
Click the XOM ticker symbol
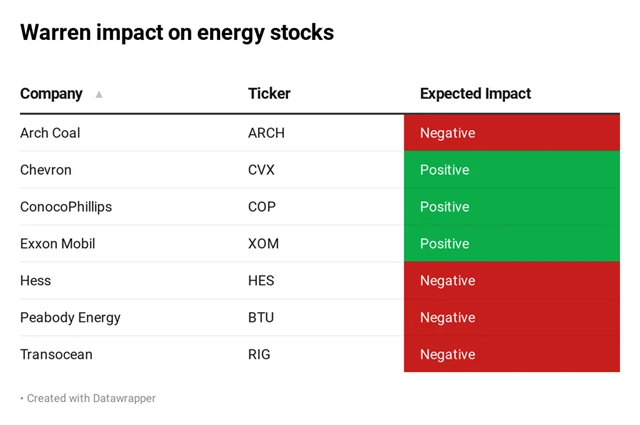pyautogui.click(x=263, y=244)
